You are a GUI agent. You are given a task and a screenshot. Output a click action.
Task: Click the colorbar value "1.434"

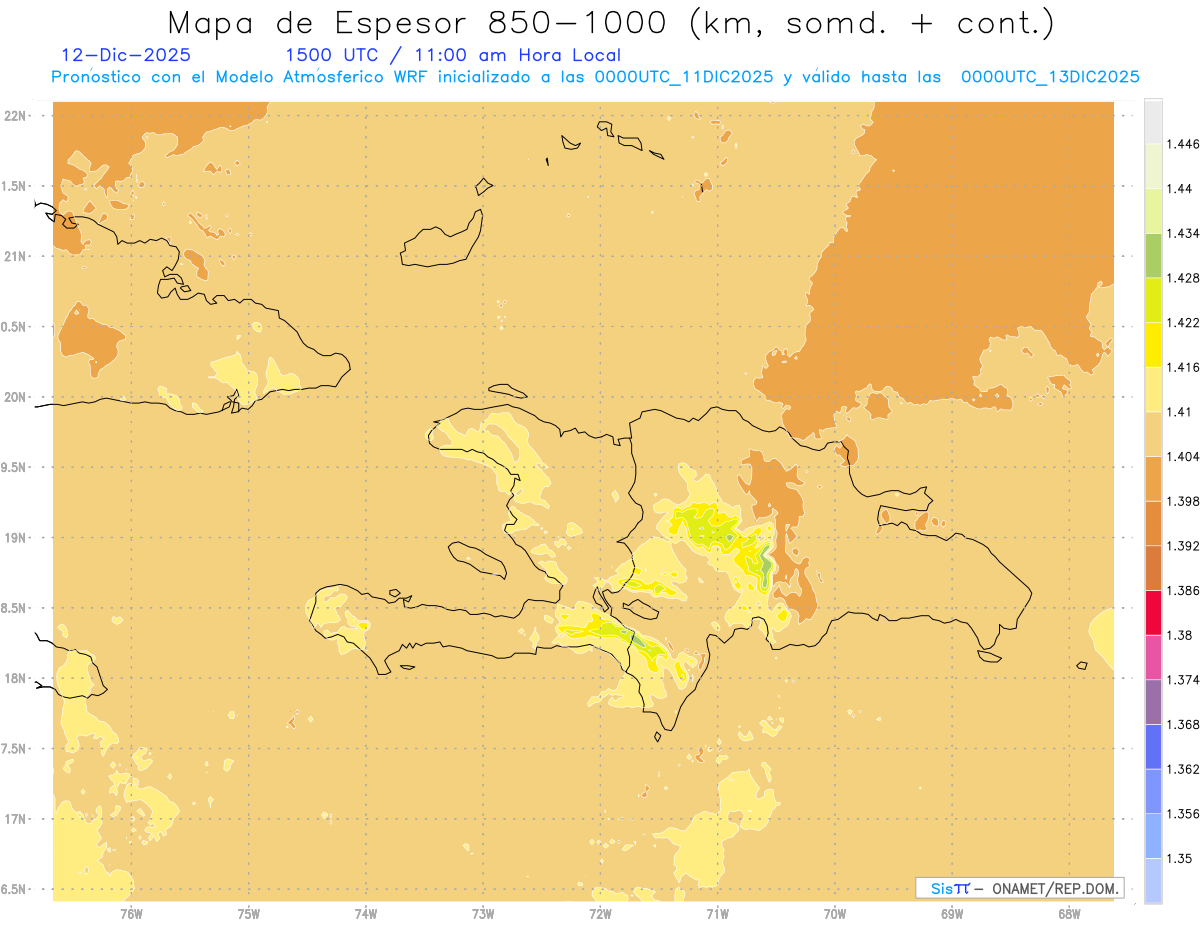(1182, 233)
